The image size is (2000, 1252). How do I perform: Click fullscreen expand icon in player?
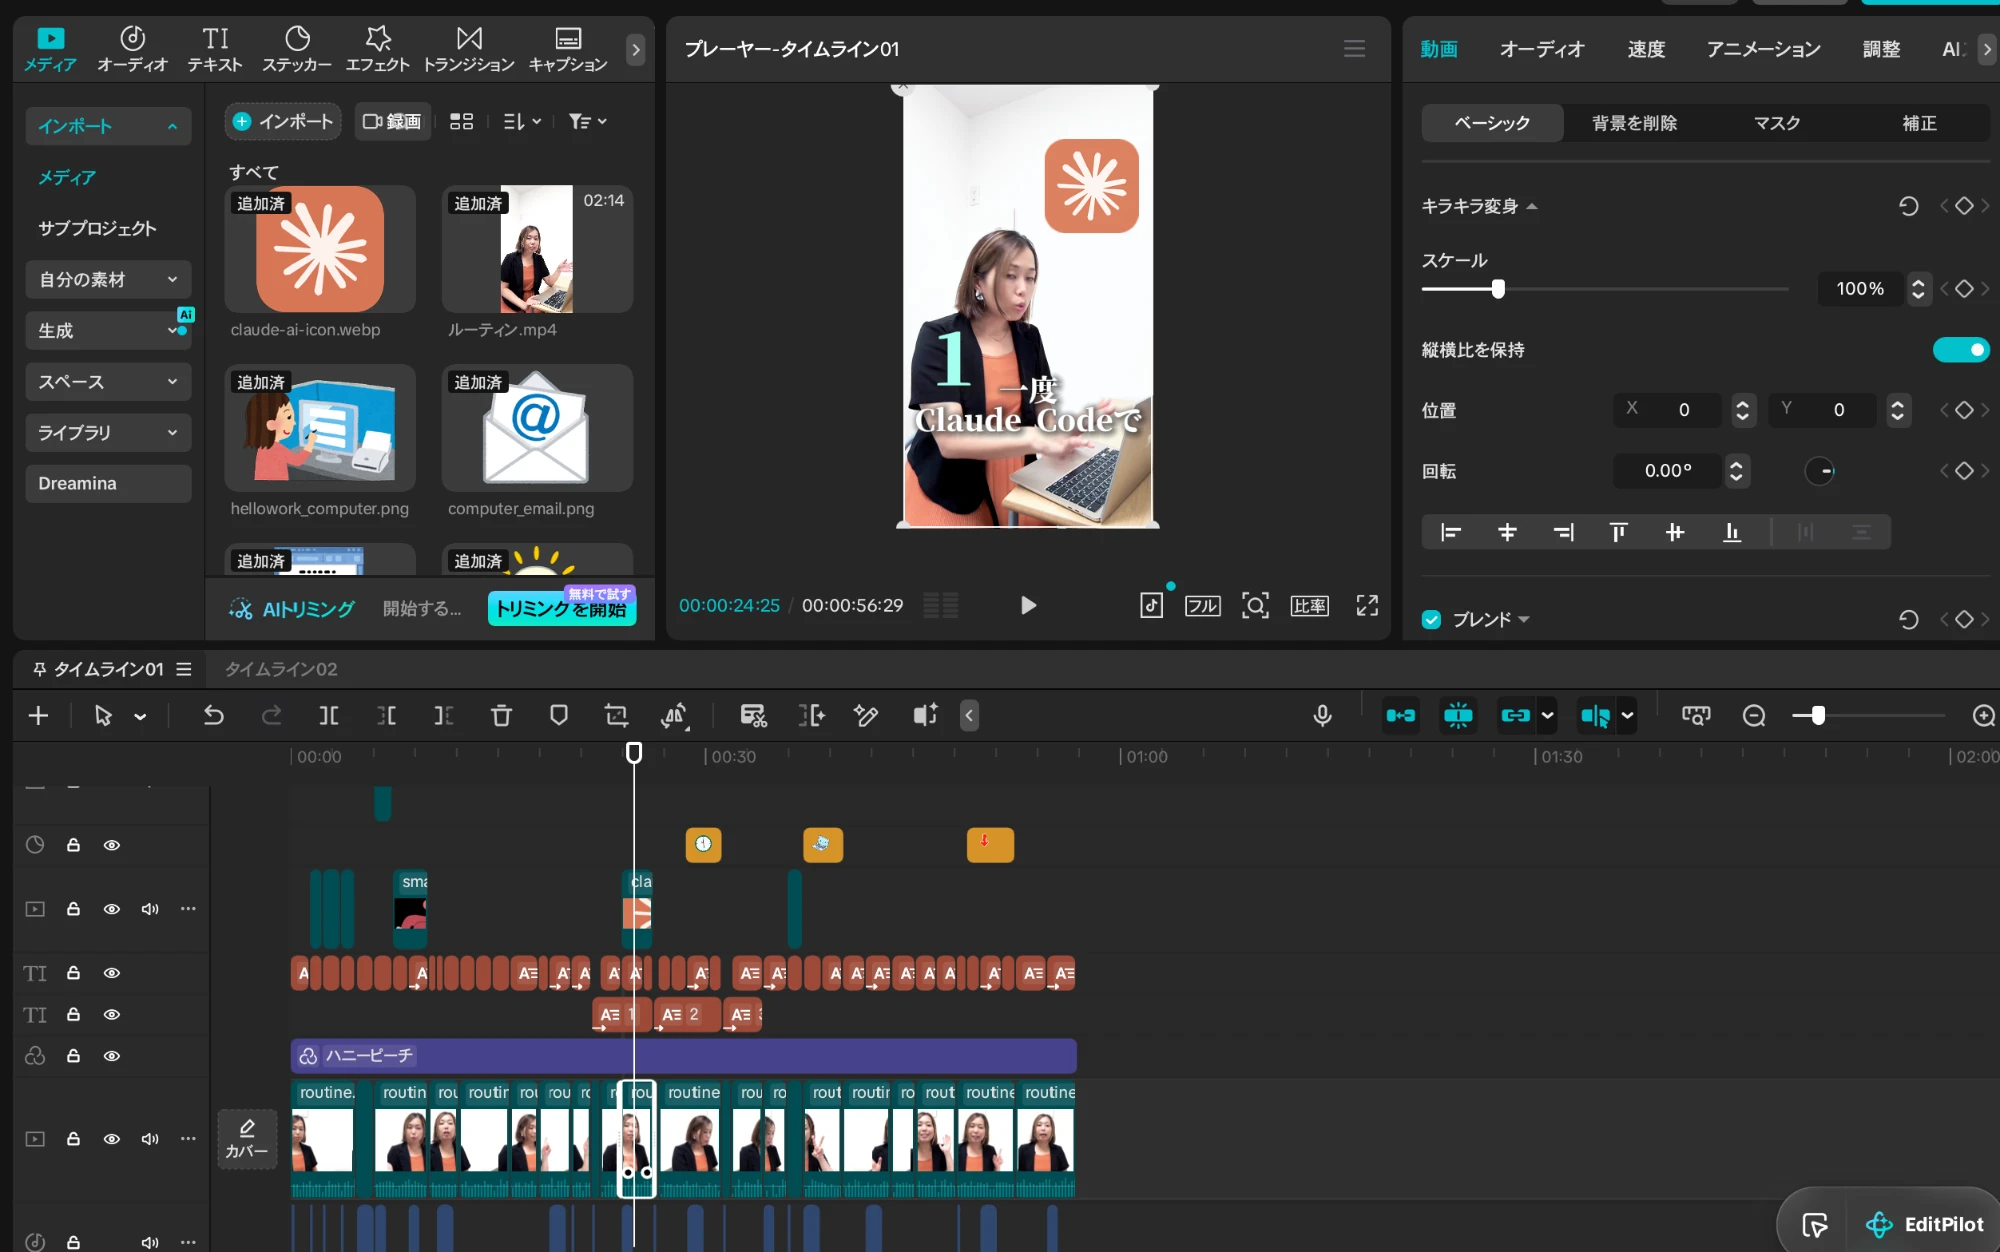pyautogui.click(x=1366, y=605)
